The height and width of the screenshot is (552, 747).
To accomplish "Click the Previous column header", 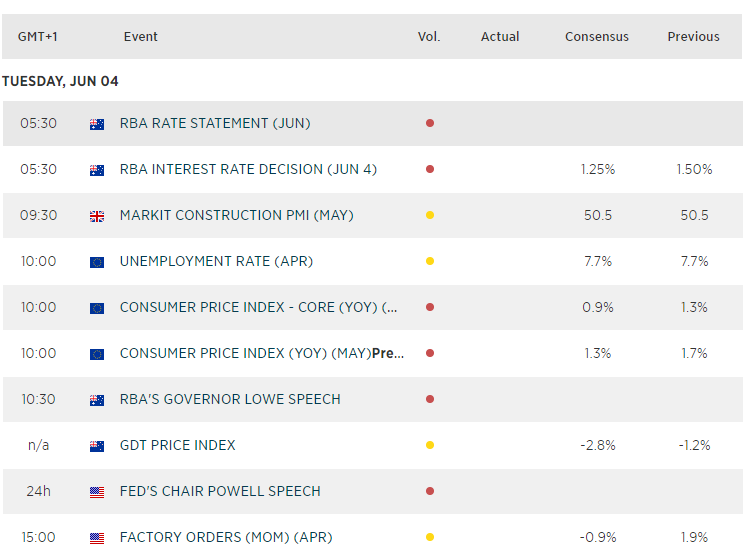I will [693, 37].
